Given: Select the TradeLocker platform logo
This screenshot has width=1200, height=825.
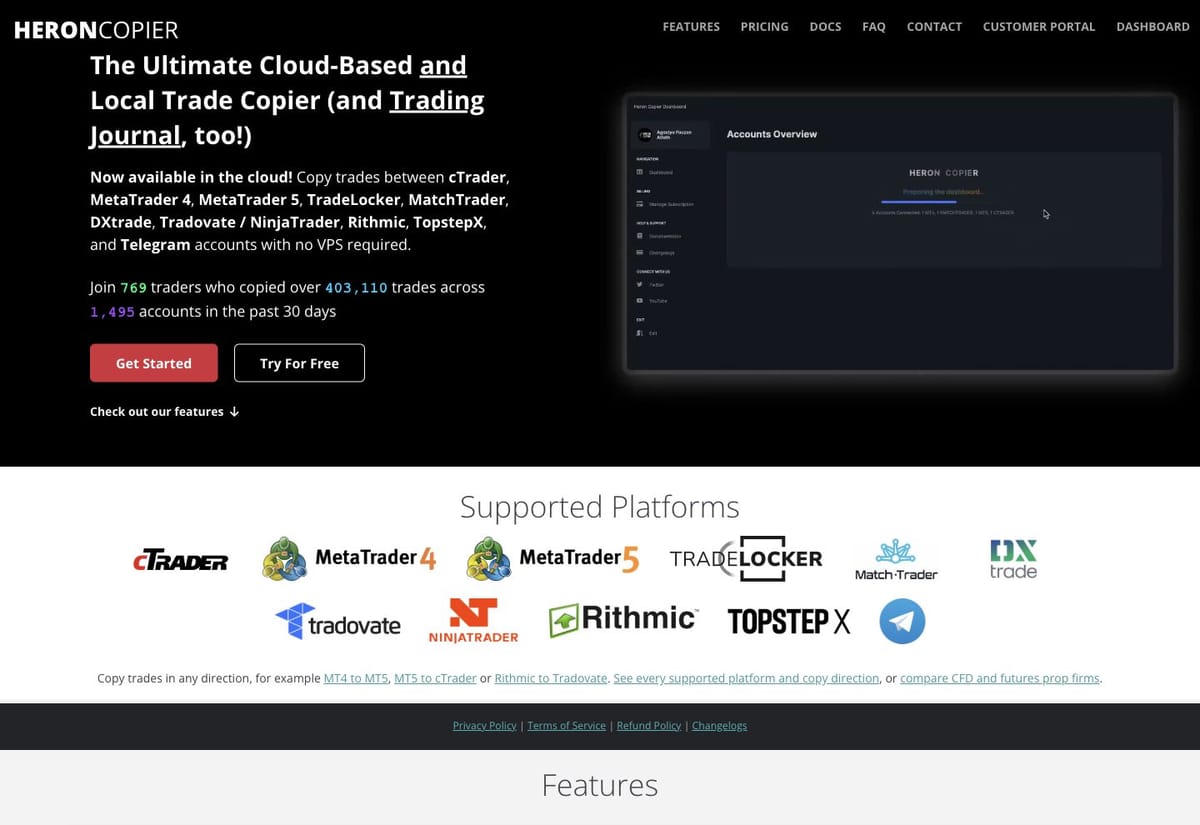Looking at the screenshot, I should [x=746, y=558].
